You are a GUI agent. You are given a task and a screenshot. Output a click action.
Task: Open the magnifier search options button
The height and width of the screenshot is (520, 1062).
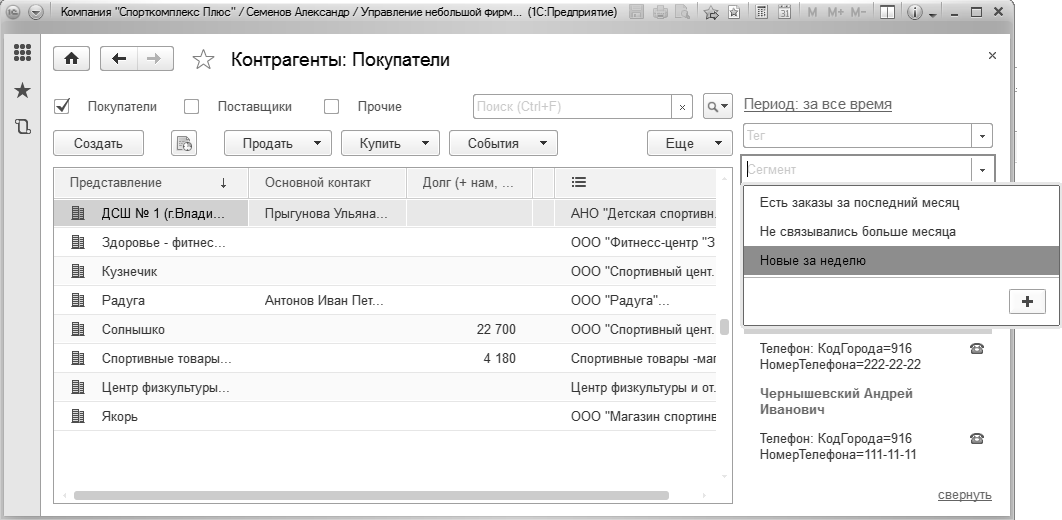click(x=717, y=107)
